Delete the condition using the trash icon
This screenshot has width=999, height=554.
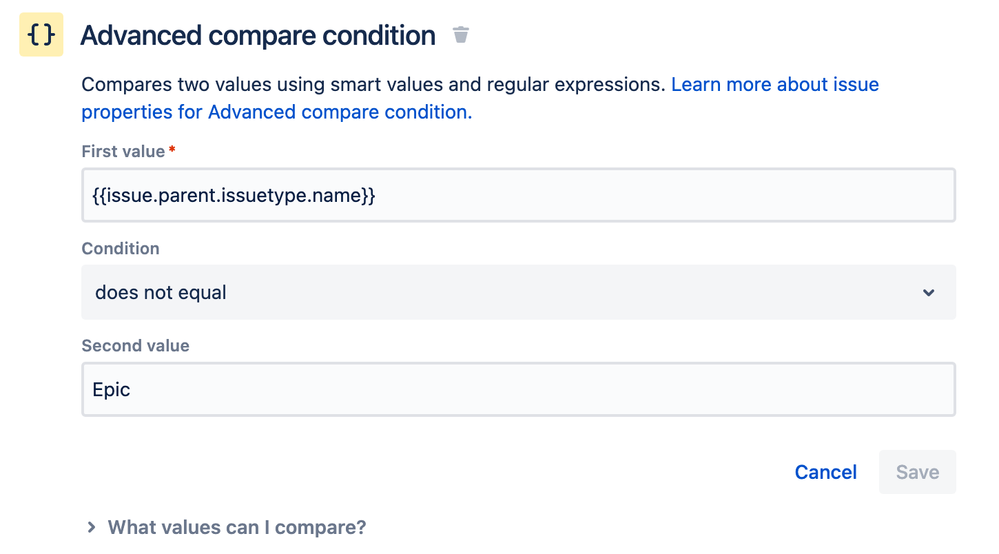point(460,35)
